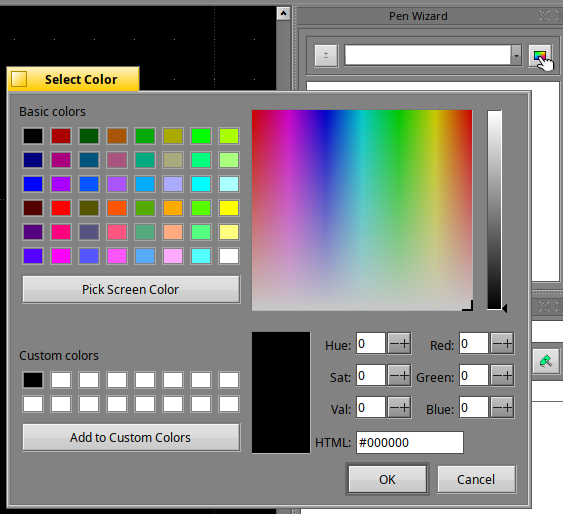Click the brightness value slider bar
Screen dimensions: 563x514
point(494,210)
